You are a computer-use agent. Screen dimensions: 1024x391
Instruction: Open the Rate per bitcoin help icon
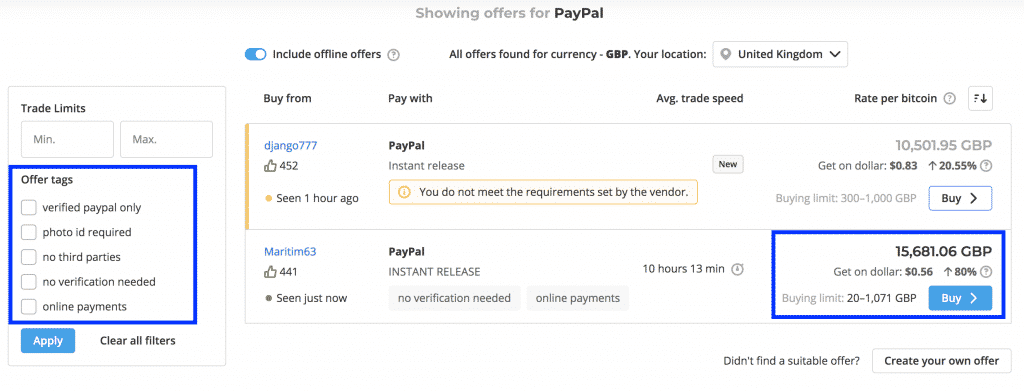click(950, 99)
